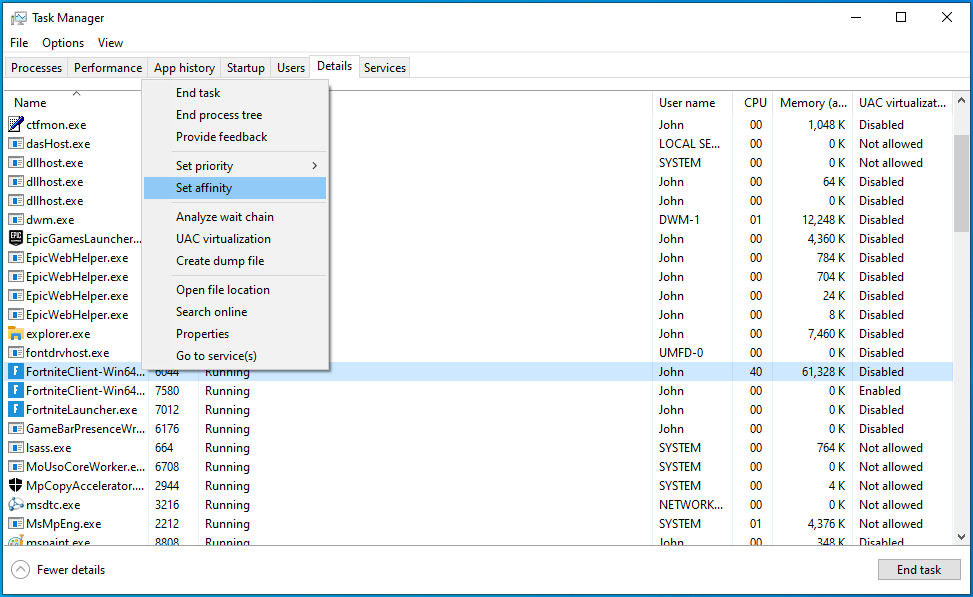Click the vertical scrollbar thumb
This screenshot has width=973, height=597.
pyautogui.click(x=961, y=183)
